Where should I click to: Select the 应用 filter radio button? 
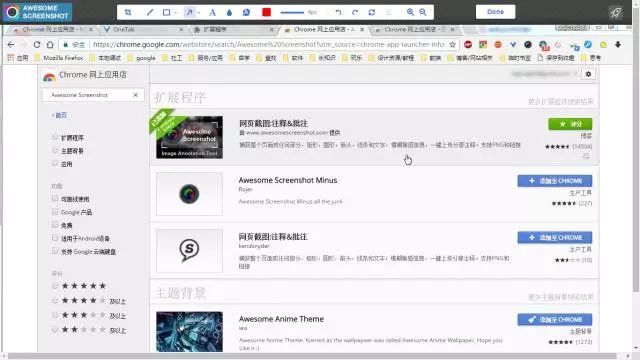coord(55,163)
